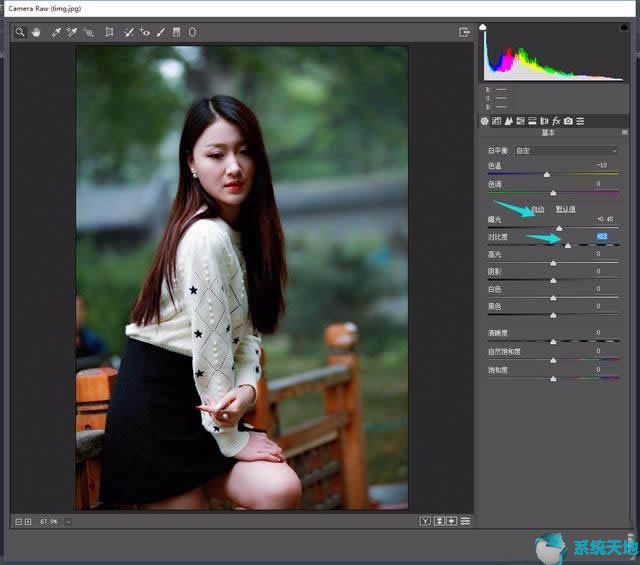Select the Color Sampler tool
Viewport: 640px width, 565px height.
pyautogui.click(x=72, y=32)
